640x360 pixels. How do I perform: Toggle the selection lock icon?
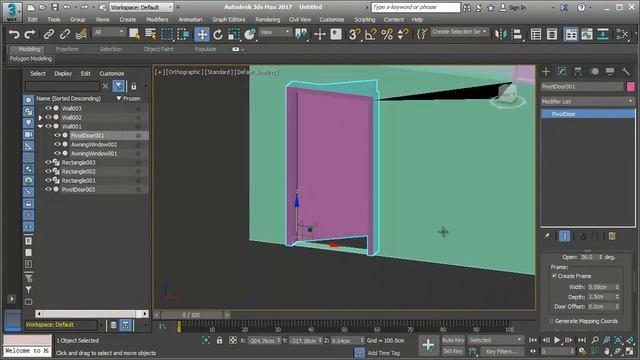click(219, 340)
